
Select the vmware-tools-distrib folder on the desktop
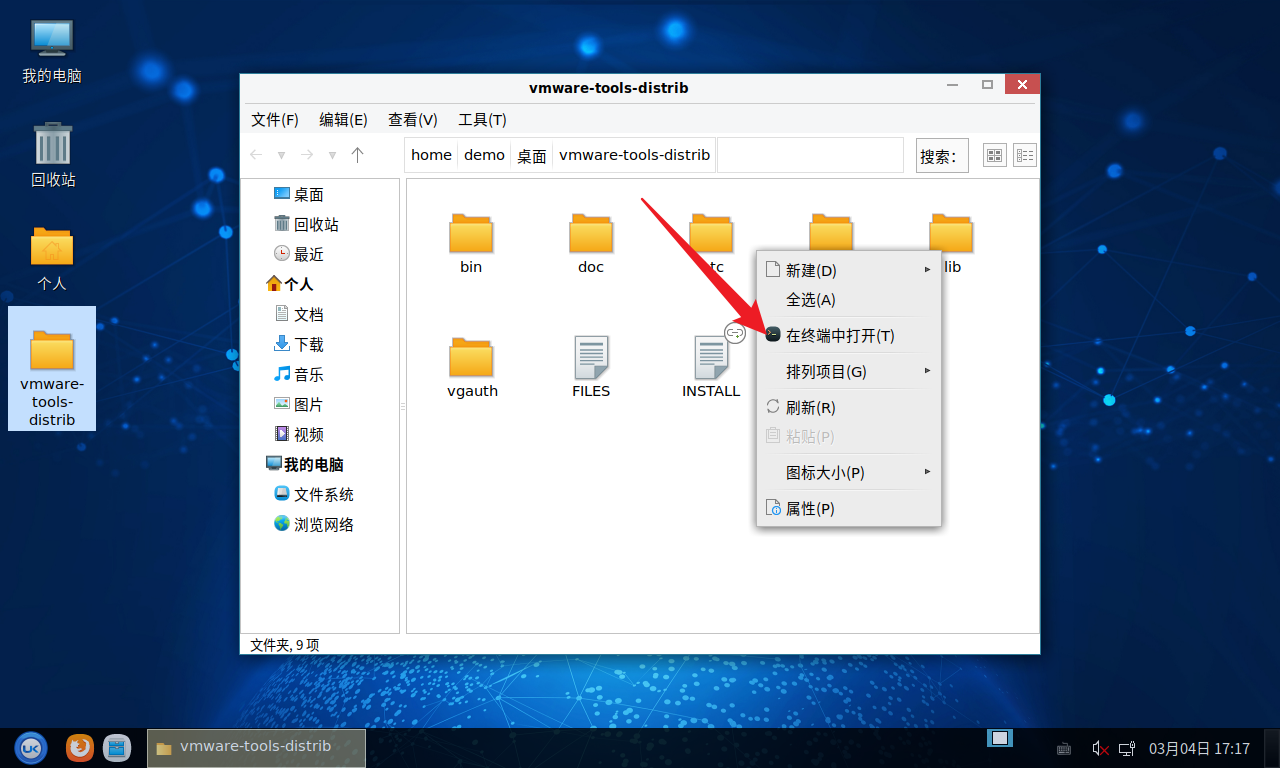52,369
